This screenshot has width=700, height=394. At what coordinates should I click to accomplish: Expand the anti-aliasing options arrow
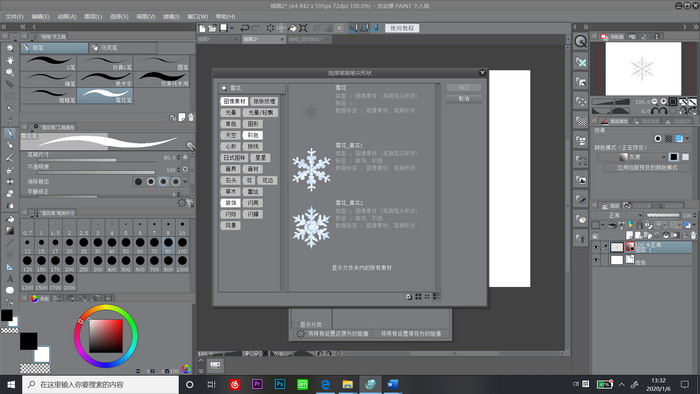tap(185, 182)
